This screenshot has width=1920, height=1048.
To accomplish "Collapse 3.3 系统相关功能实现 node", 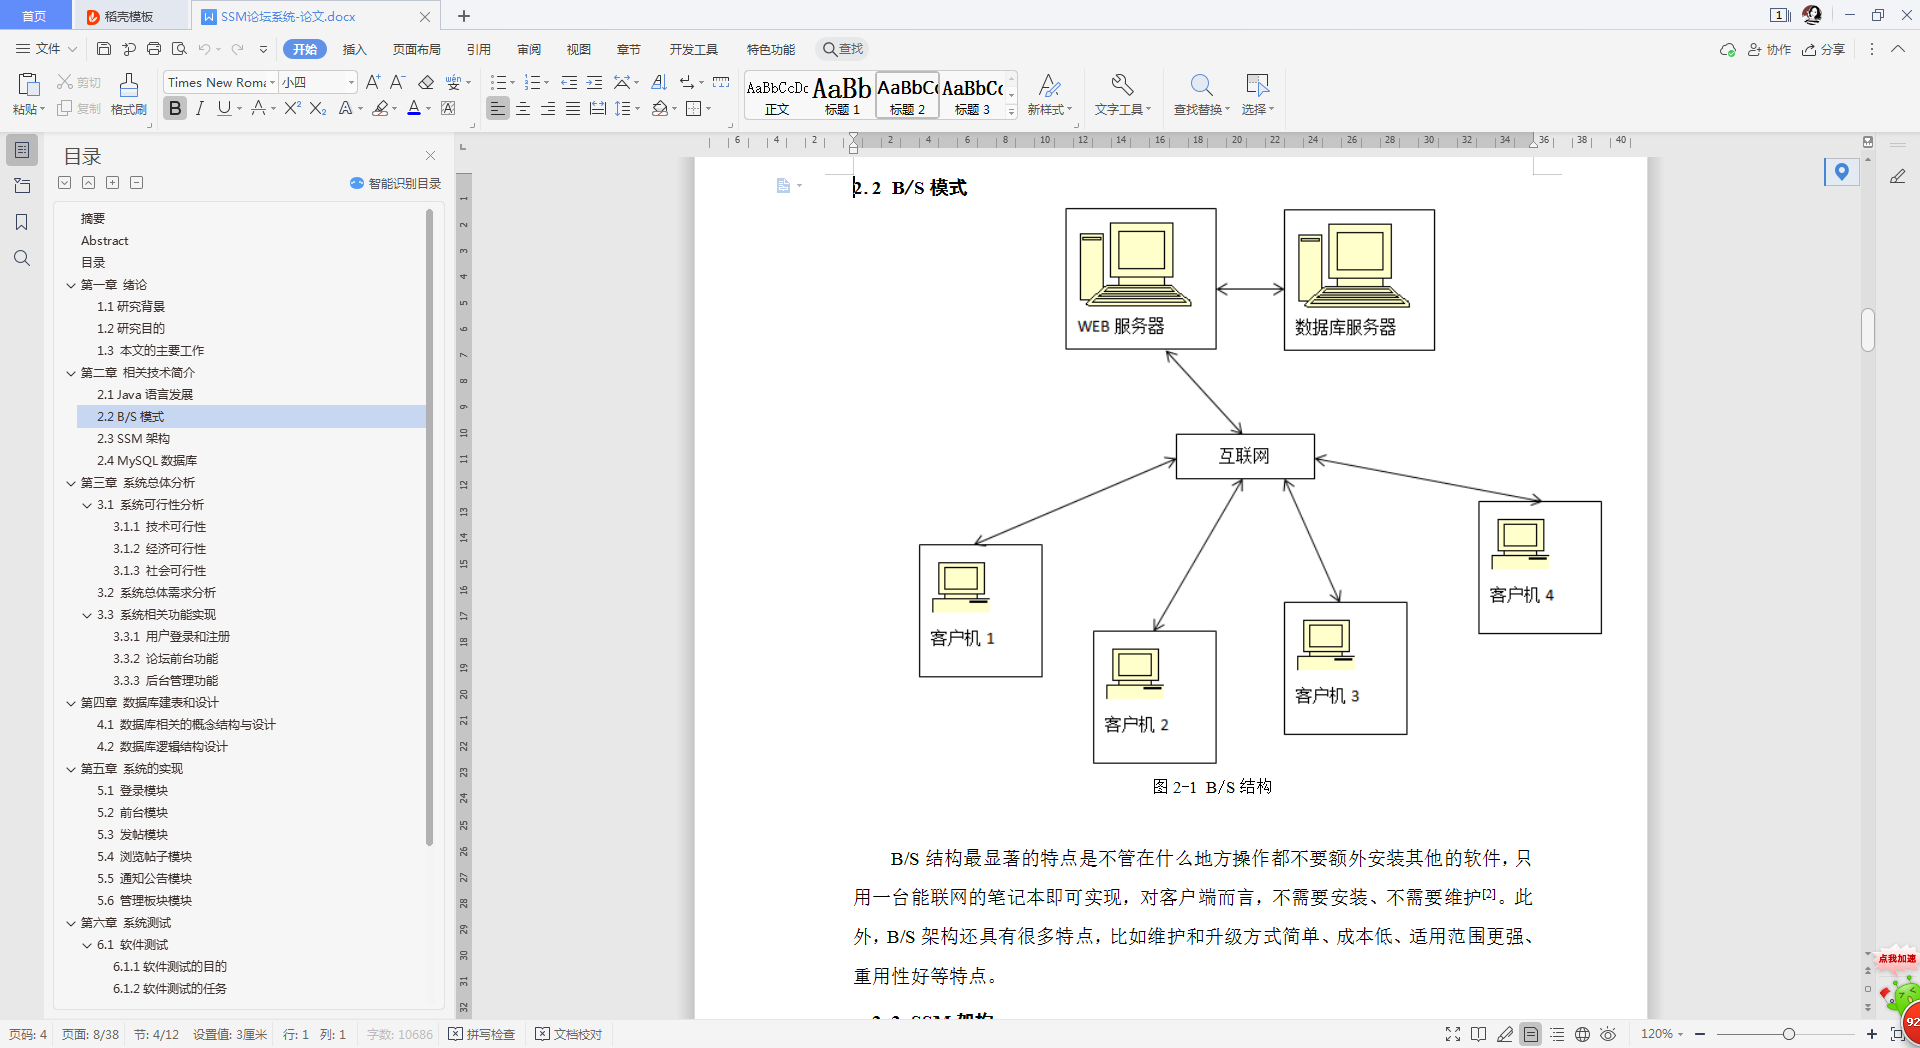I will click(87, 615).
